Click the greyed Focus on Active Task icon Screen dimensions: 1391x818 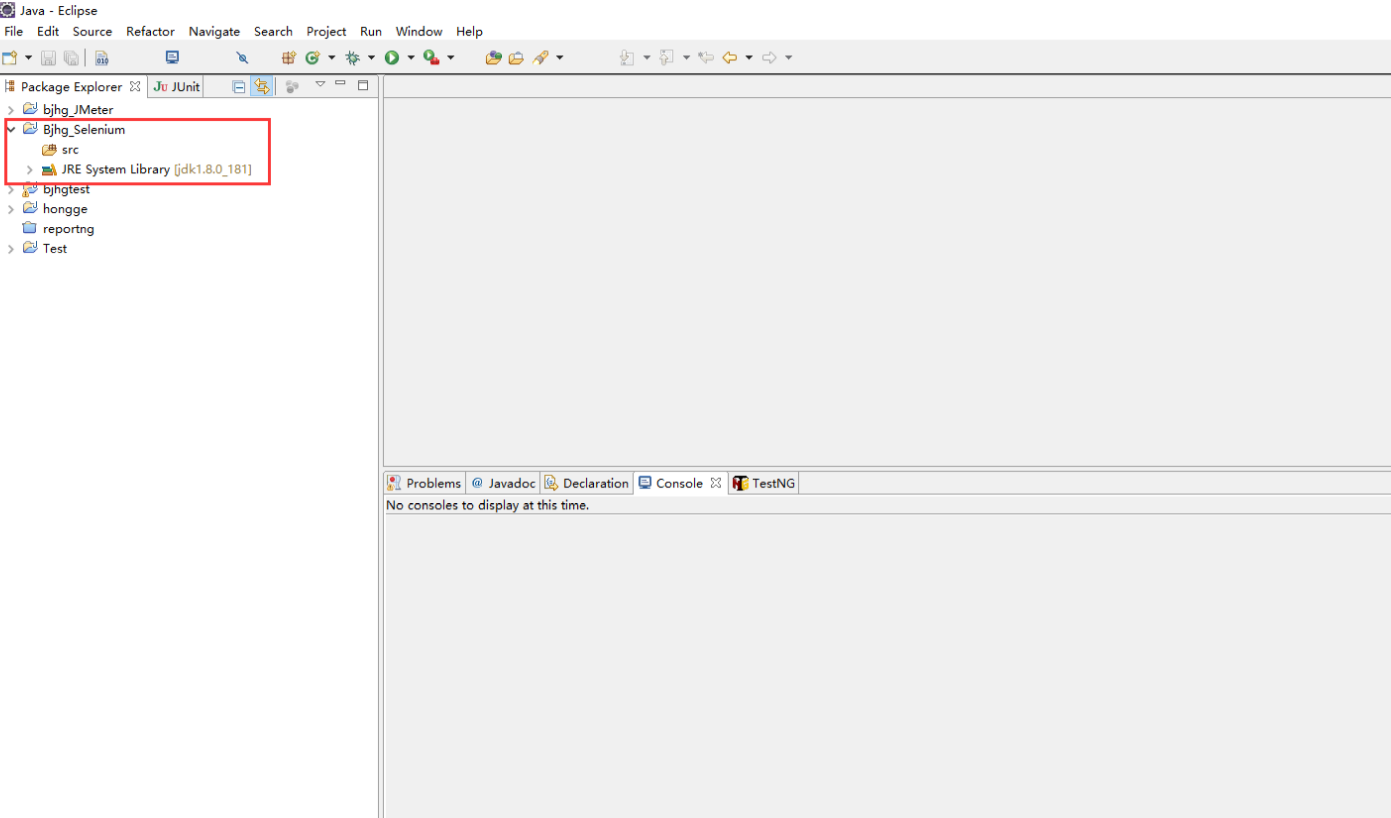[x=292, y=87]
